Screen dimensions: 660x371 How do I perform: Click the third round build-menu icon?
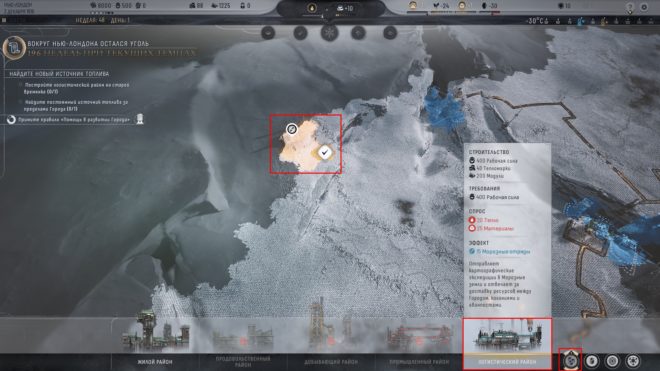(612, 361)
